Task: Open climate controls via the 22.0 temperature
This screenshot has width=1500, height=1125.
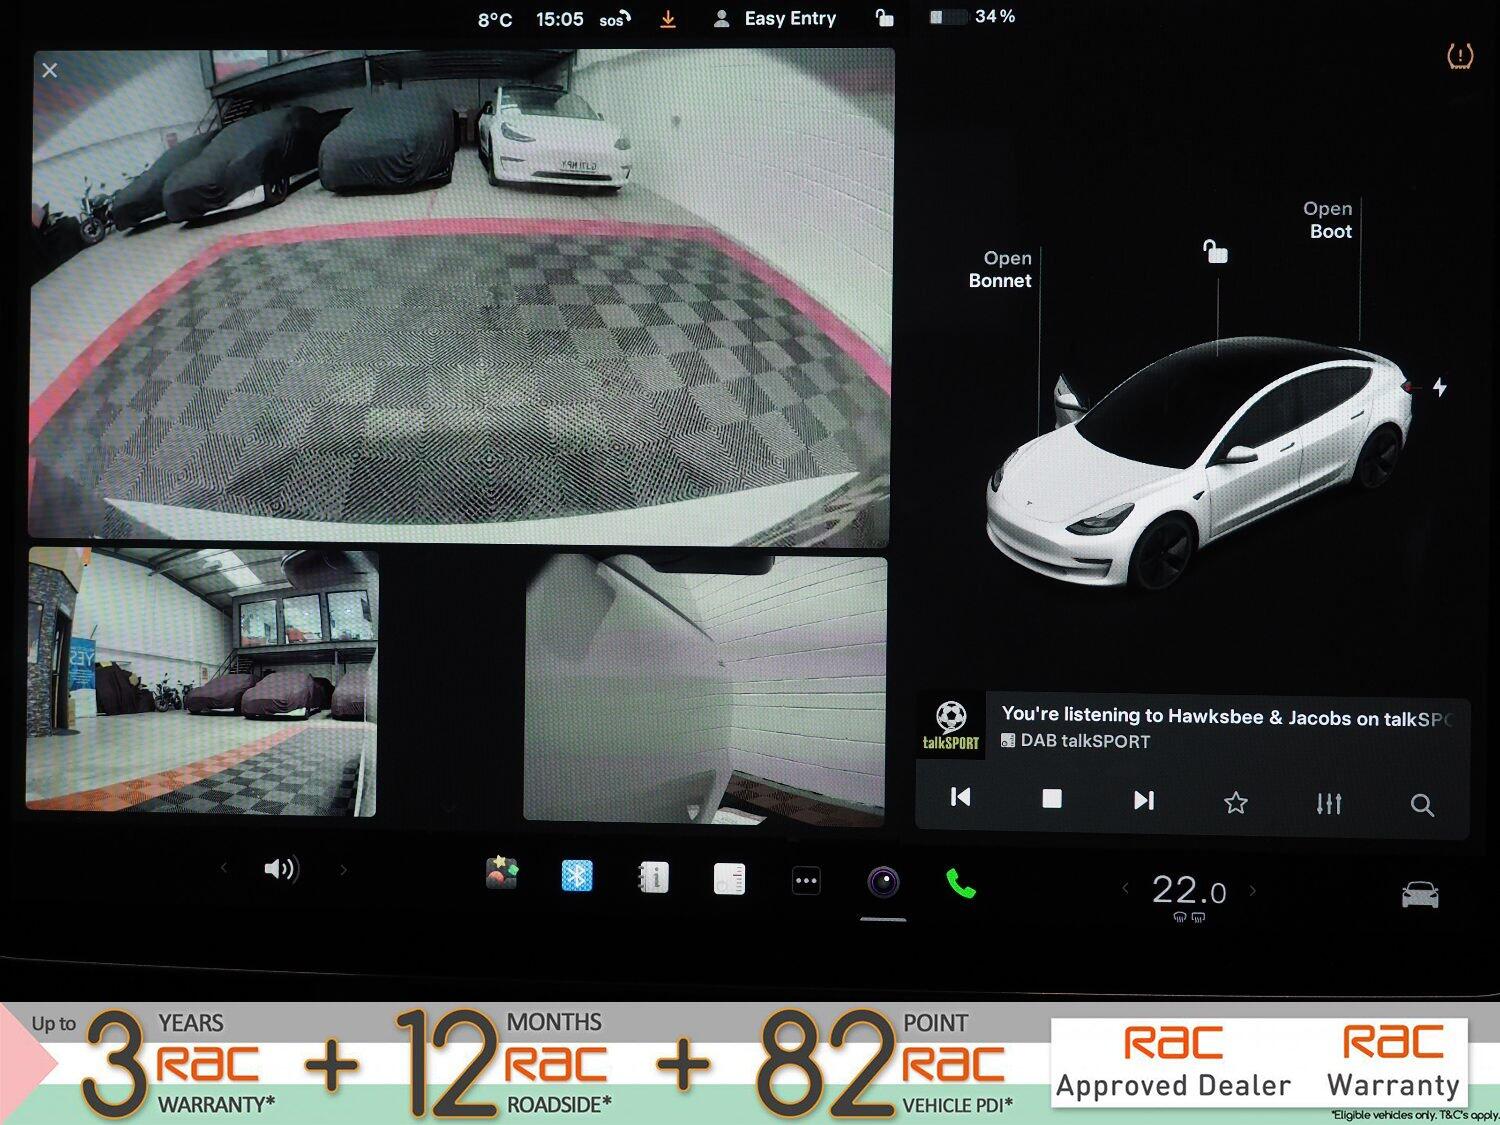Action: tap(1189, 890)
